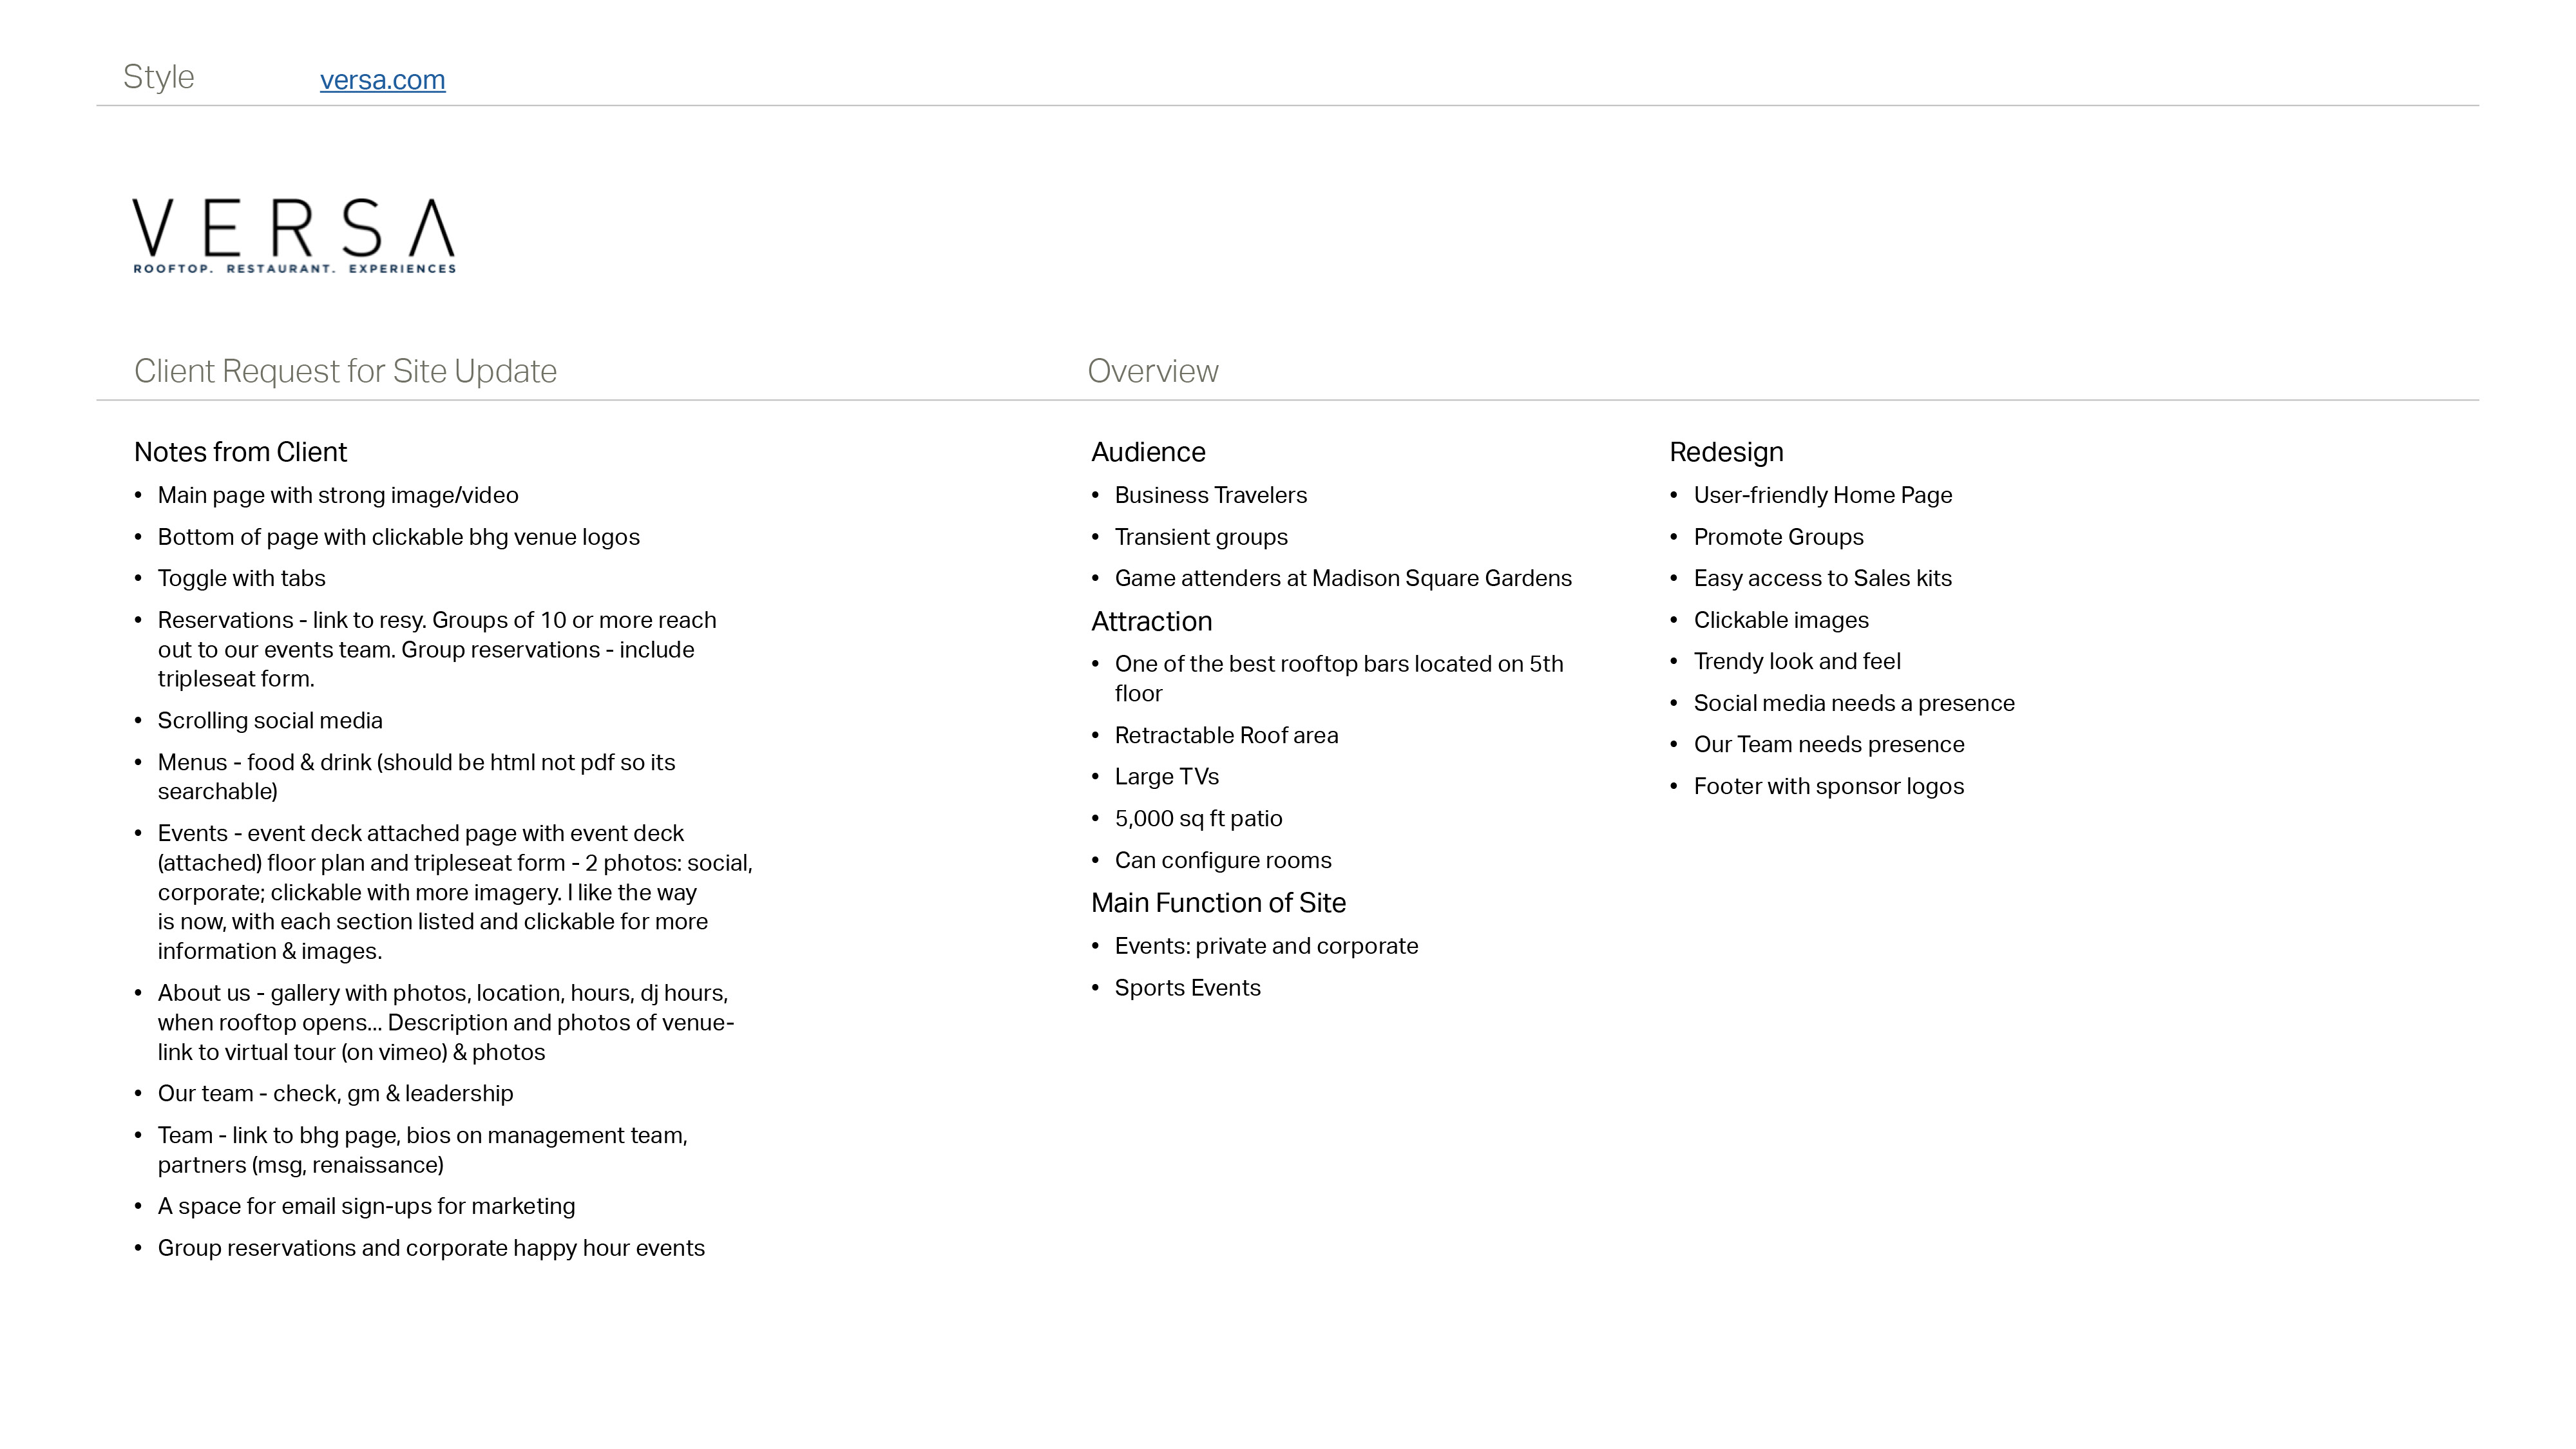Click the horizontal divider below the header
This screenshot has height=1449, width=2576.
[1288, 102]
